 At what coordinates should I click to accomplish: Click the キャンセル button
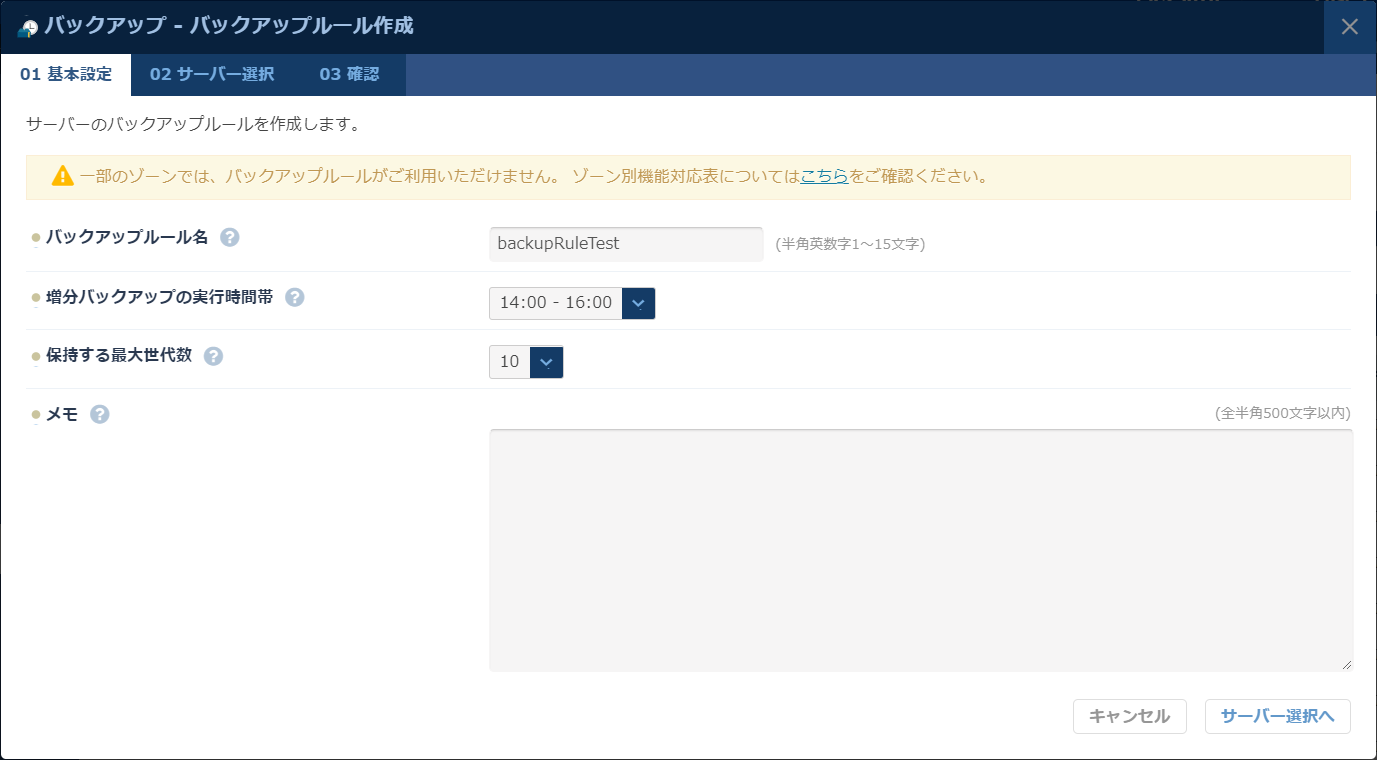tap(1129, 716)
